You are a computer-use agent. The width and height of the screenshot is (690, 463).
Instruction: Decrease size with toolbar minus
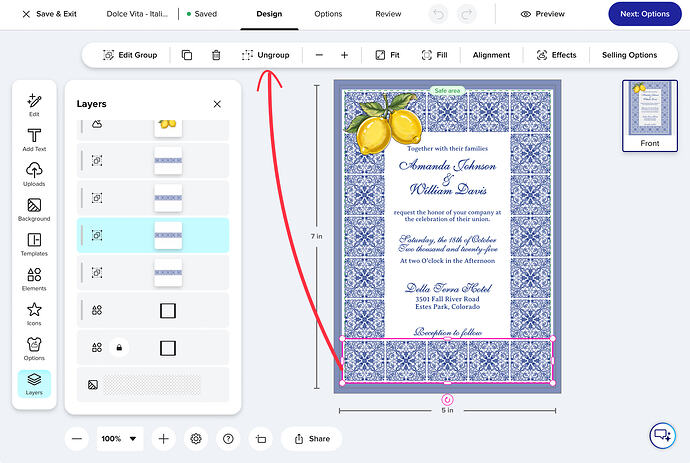click(x=319, y=55)
